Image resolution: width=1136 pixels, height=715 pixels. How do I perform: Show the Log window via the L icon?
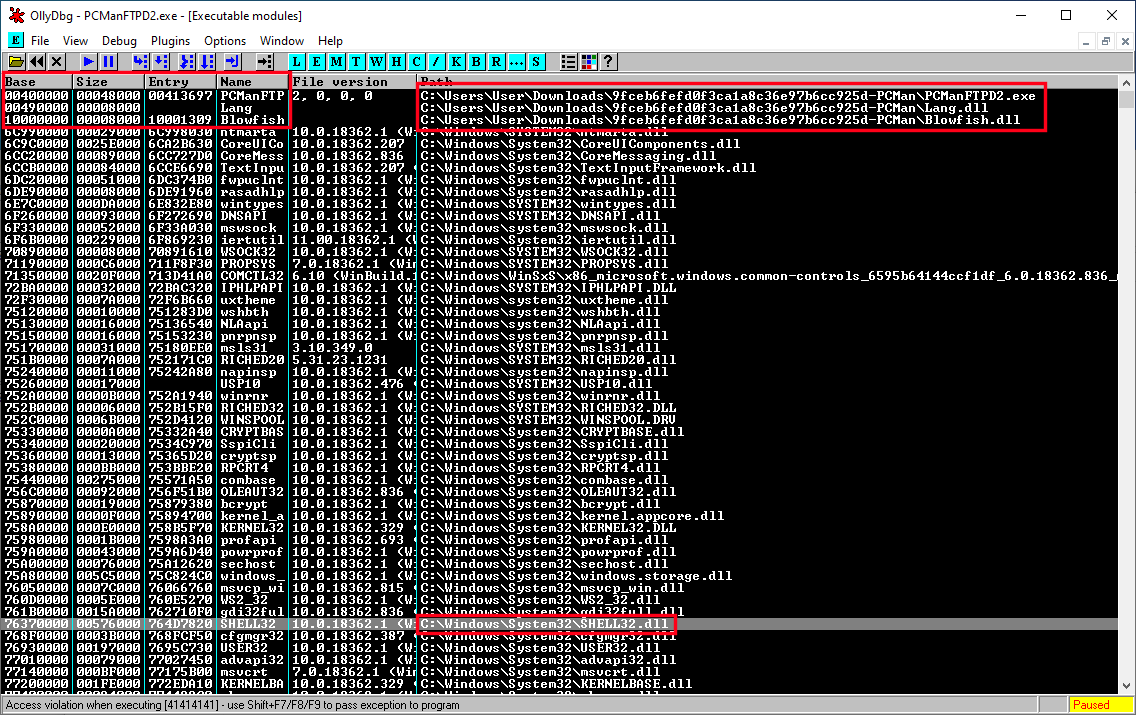click(296, 62)
